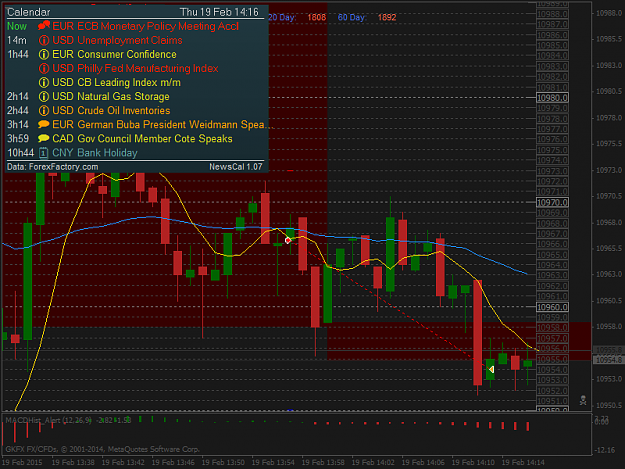Click the 'Data: ForexFactory.com' source label
The width and height of the screenshot is (625, 469).
pyautogui.click(x=52, y=167)
